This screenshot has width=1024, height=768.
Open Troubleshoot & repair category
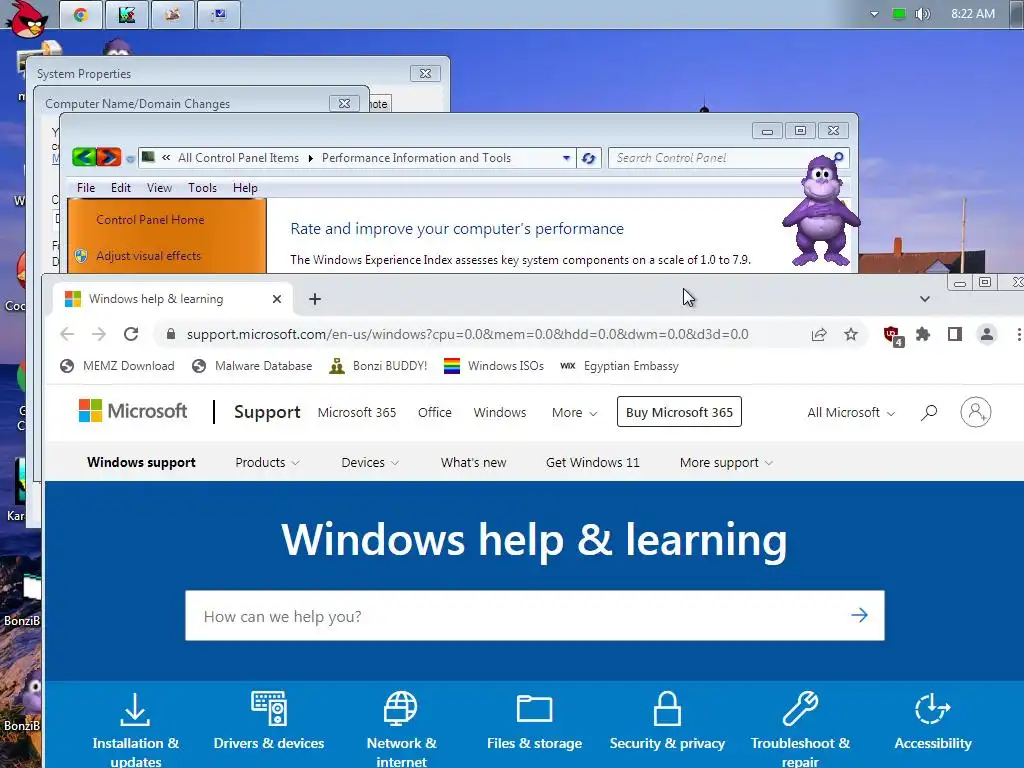click(x=800, y=729)
